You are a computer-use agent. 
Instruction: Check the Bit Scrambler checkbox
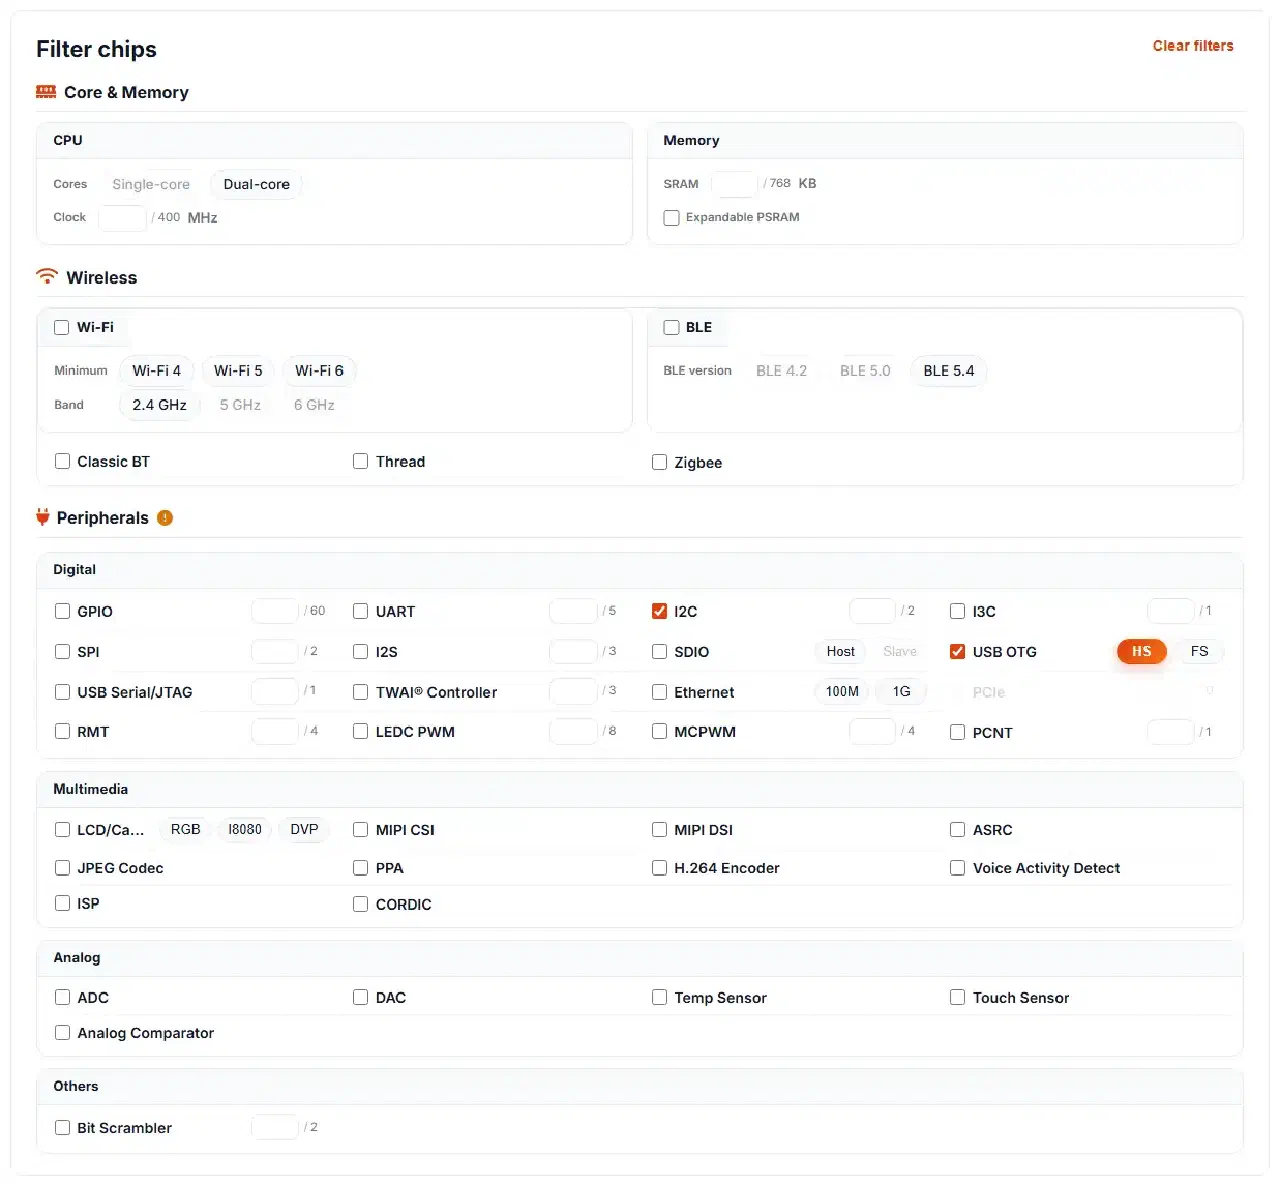click(x=62, y=1128)
